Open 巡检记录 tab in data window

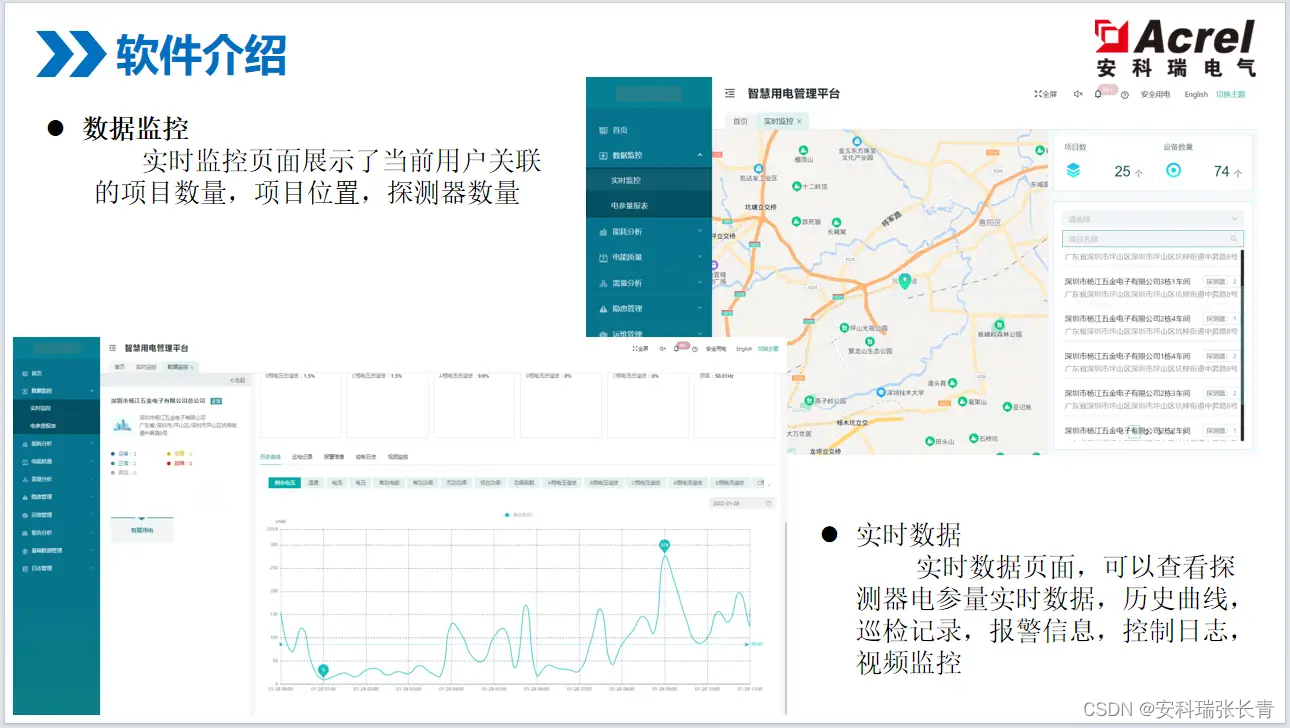[302, 457]
